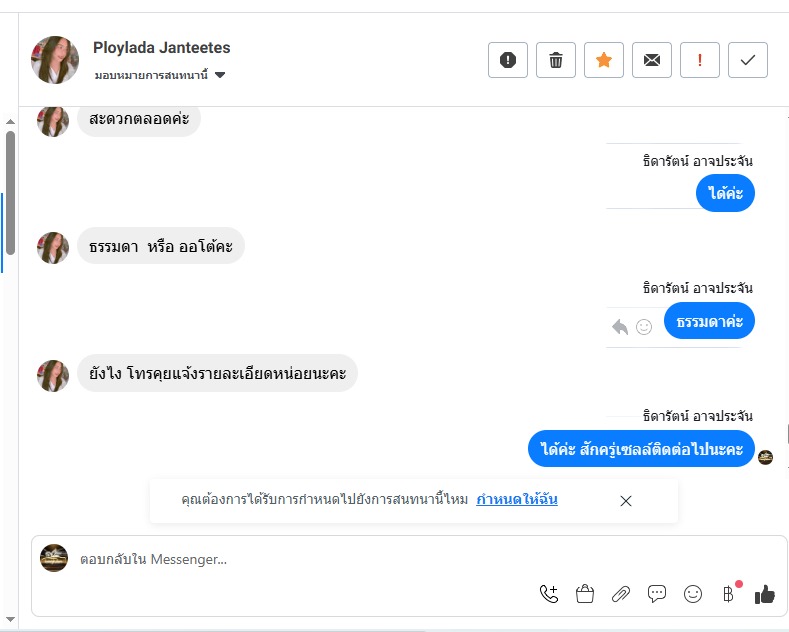Open saved replies speech bubble icon
This screenshot has height=632, width=789.
click(657, 594)
